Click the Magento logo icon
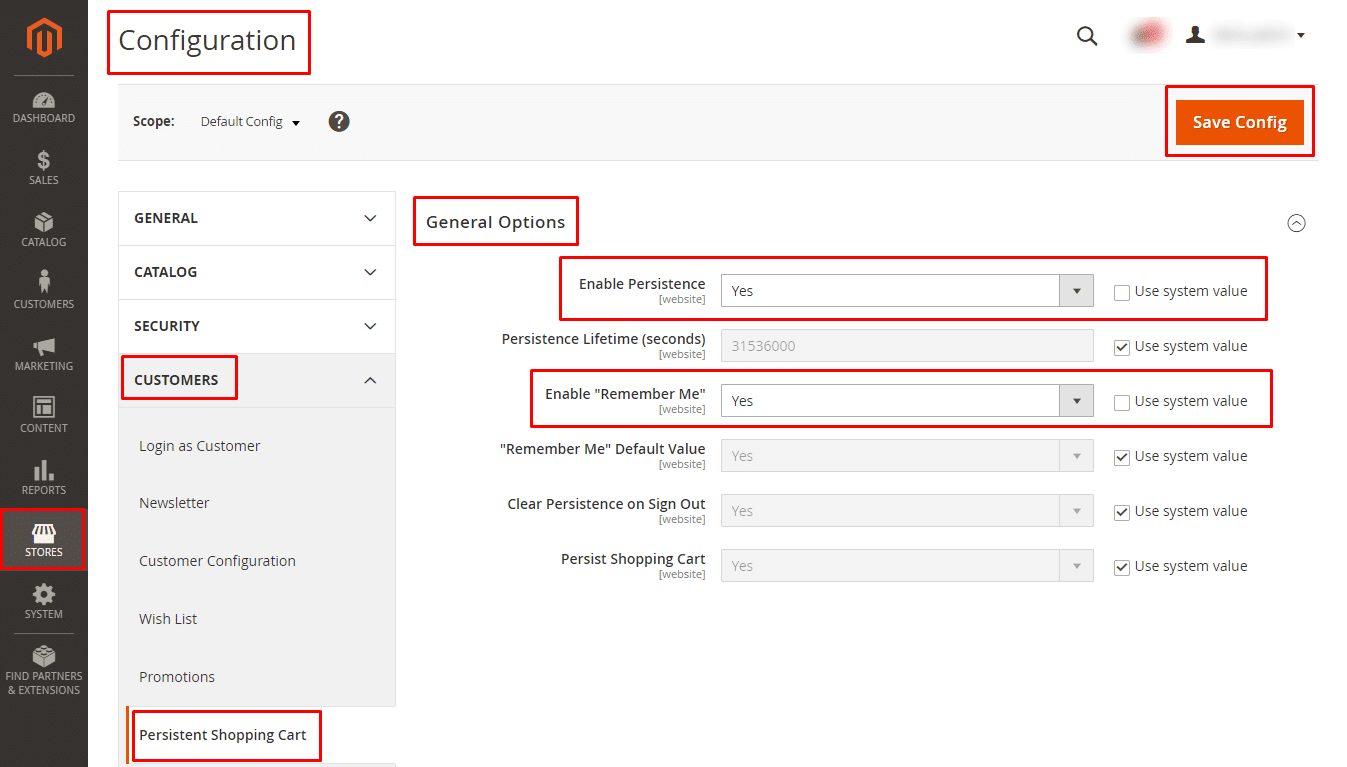The image size is (1347, 767). [44, 38]
